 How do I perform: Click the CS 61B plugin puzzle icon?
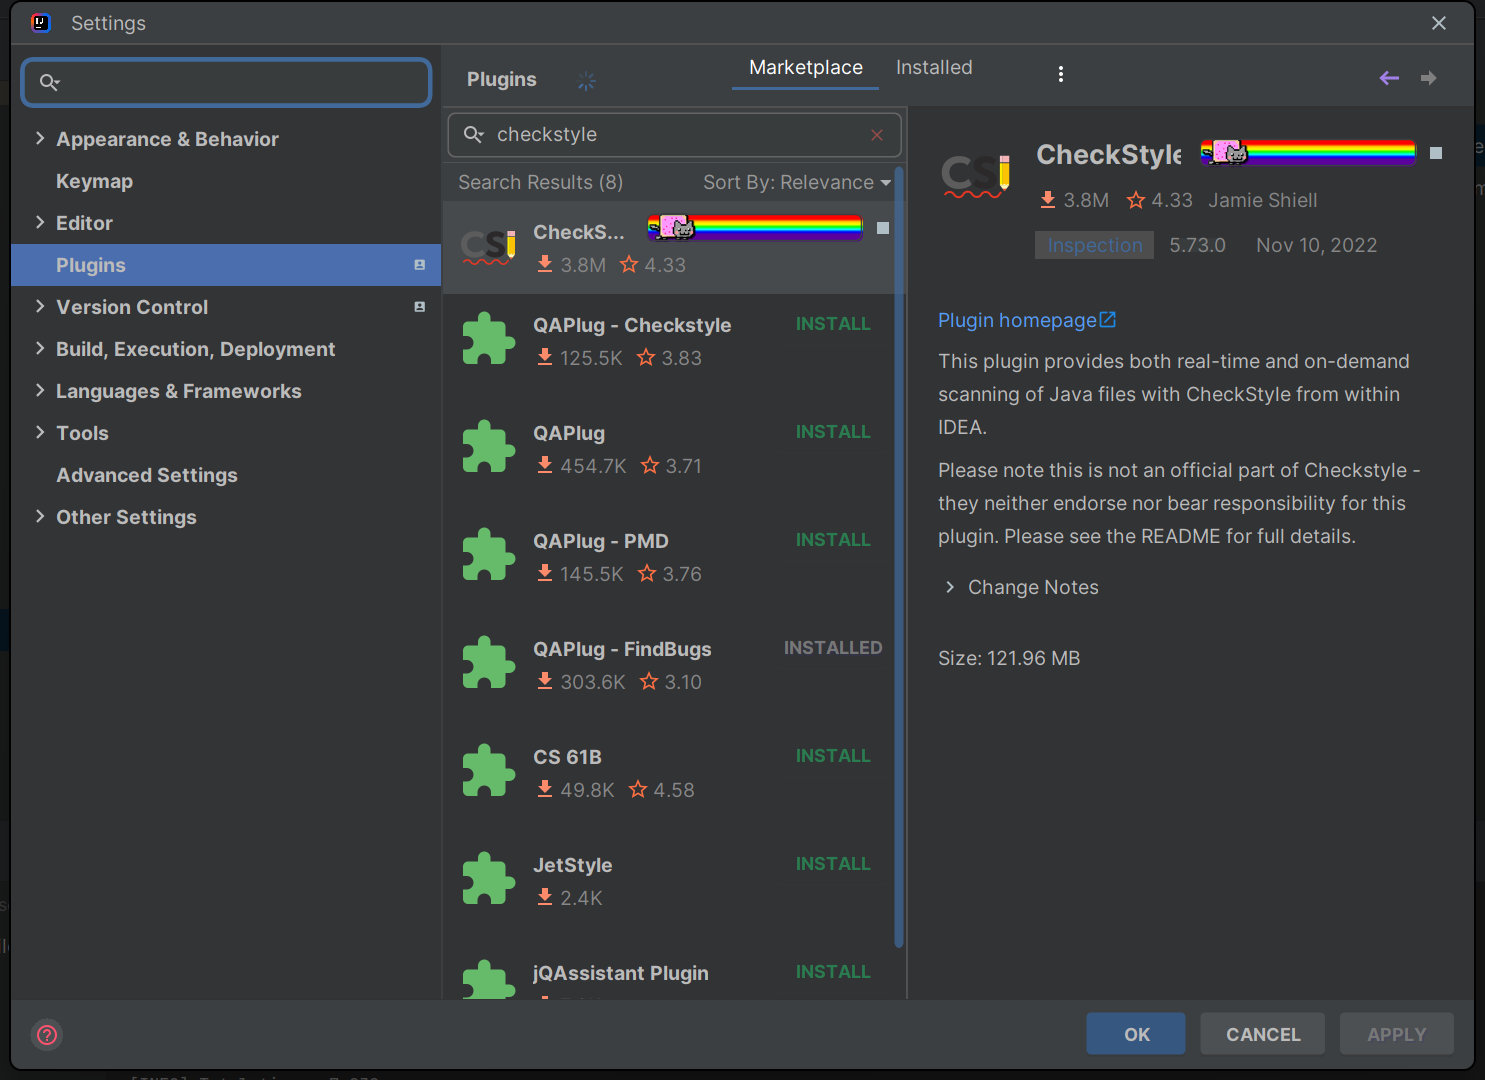coord(488,772)
